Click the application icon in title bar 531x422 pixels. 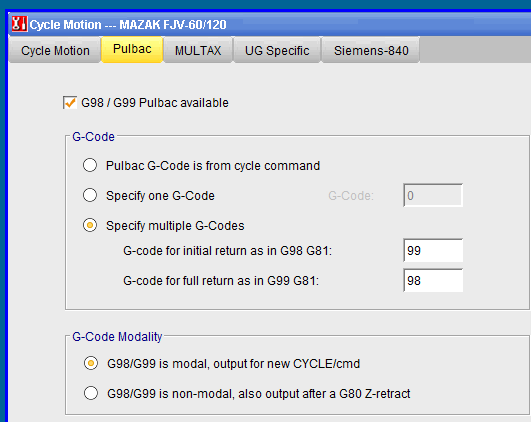point(19,24)
